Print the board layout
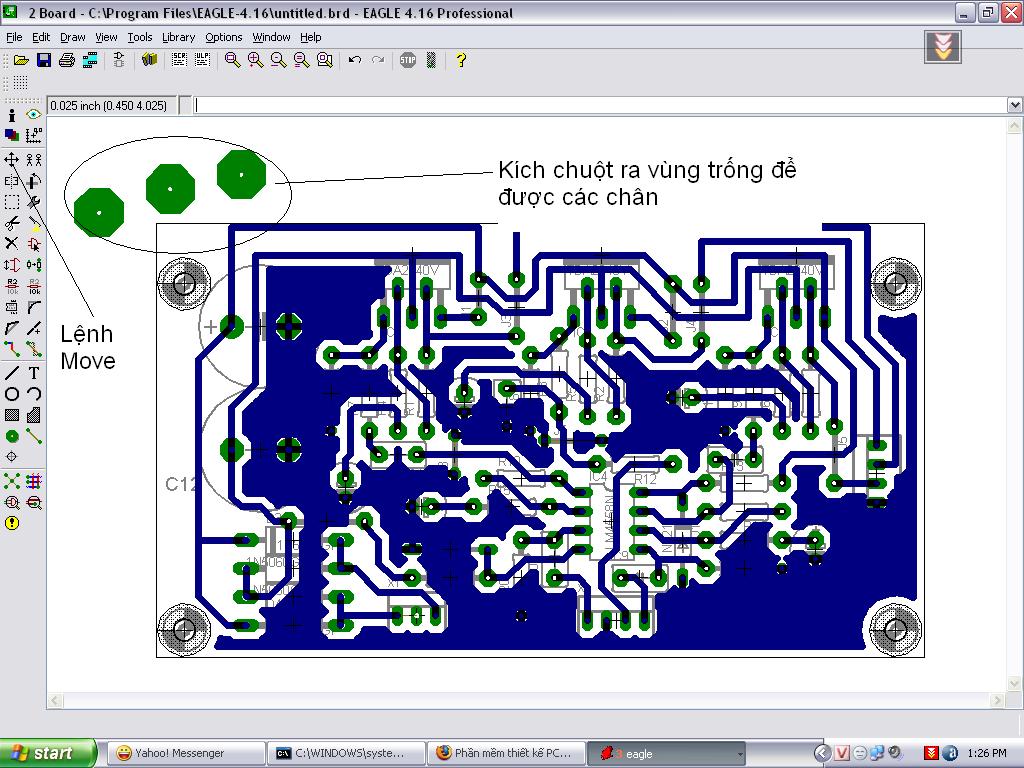This screenshot has height=768, width=1024. 67,60
